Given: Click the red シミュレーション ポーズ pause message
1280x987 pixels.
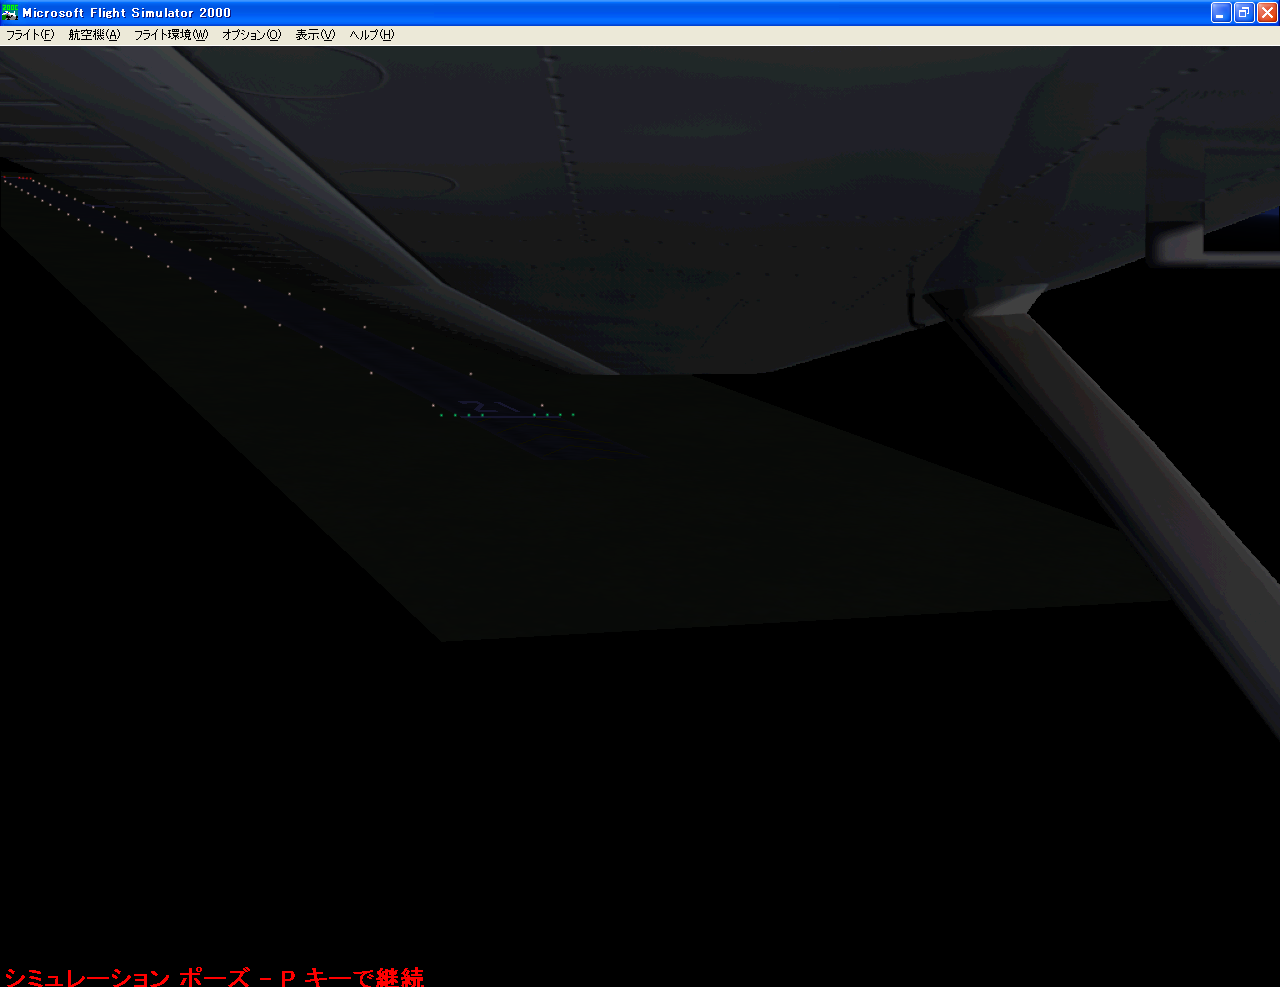Looking at the screenshot, I should click(x=214, y=977).
